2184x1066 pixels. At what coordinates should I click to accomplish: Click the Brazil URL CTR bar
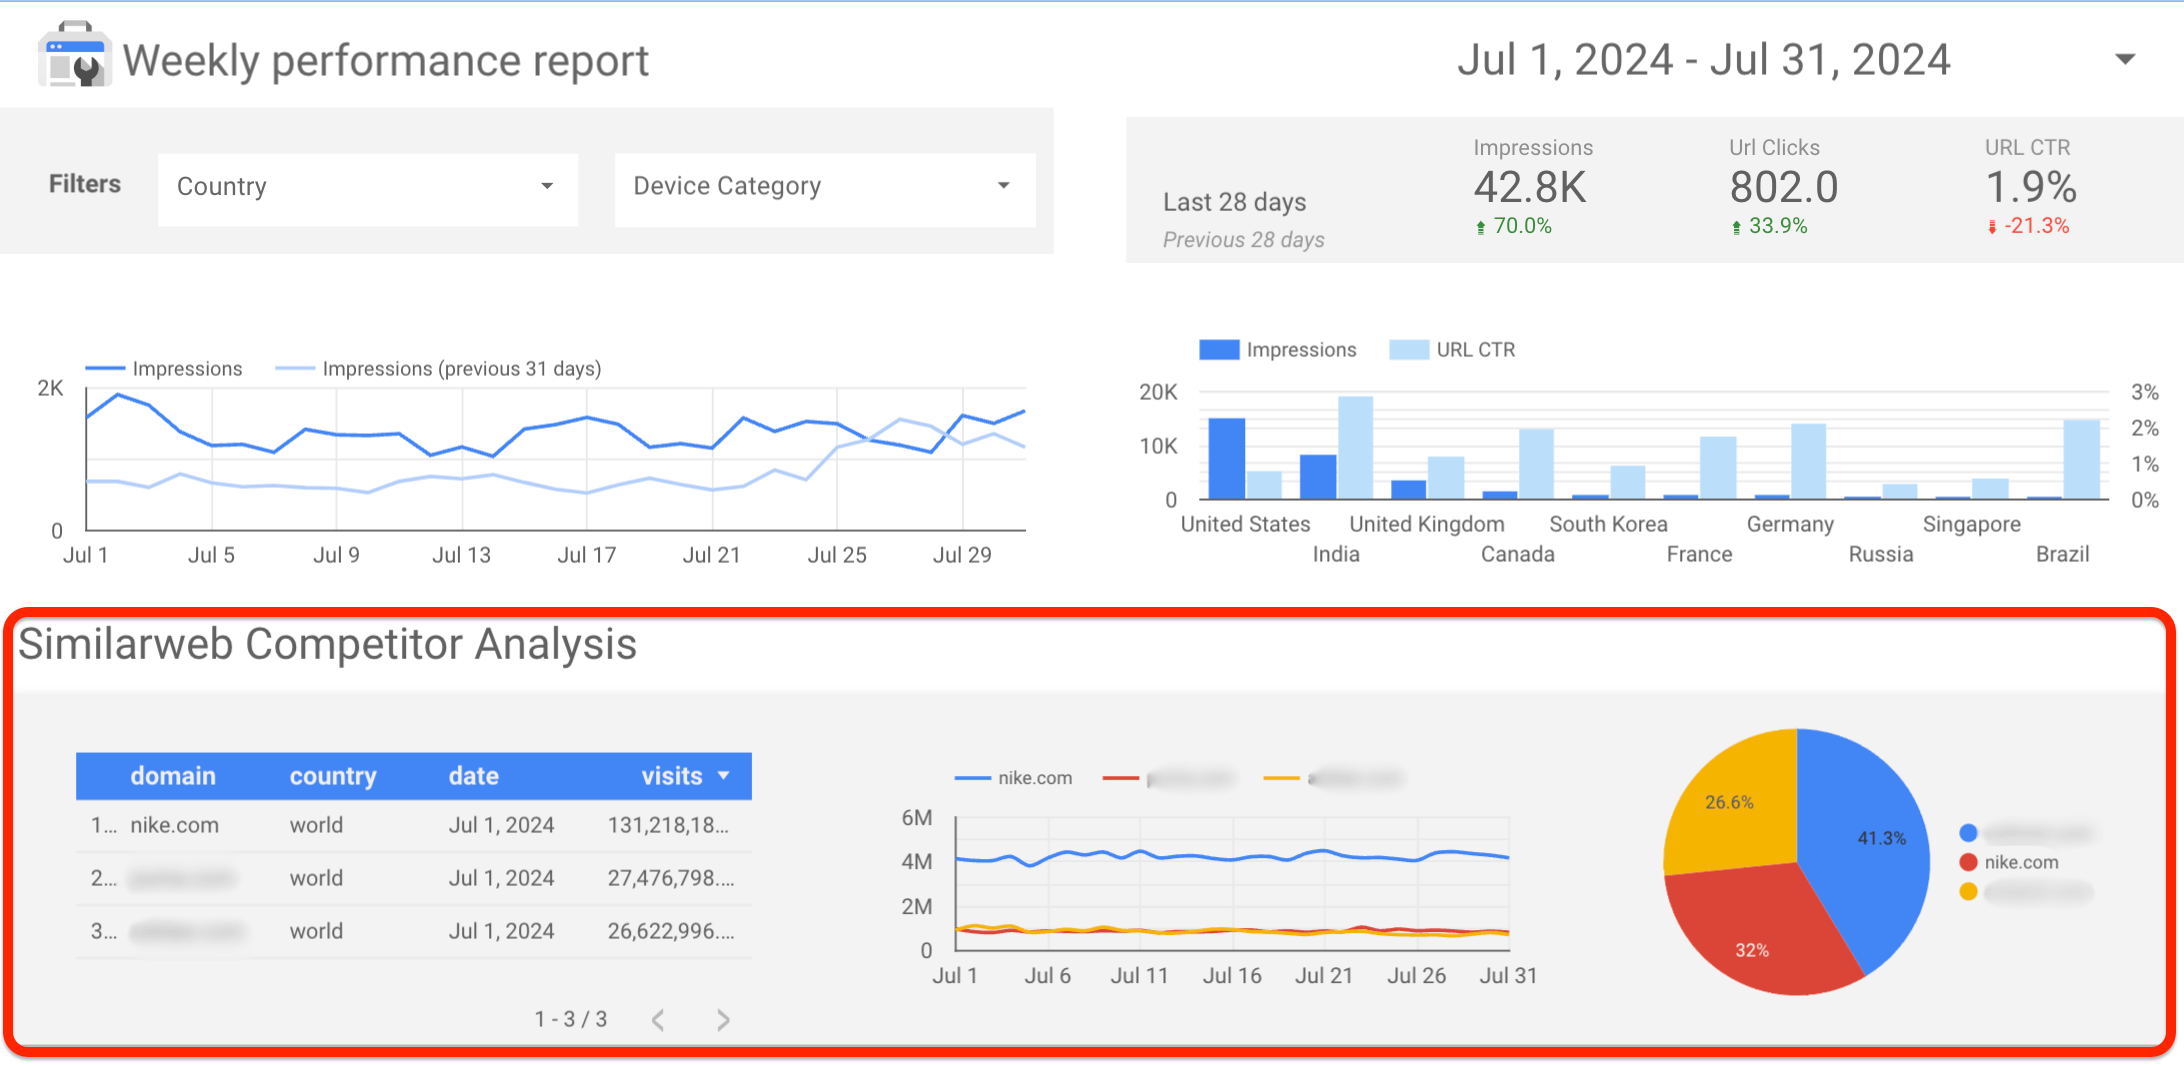(2082, 459)
